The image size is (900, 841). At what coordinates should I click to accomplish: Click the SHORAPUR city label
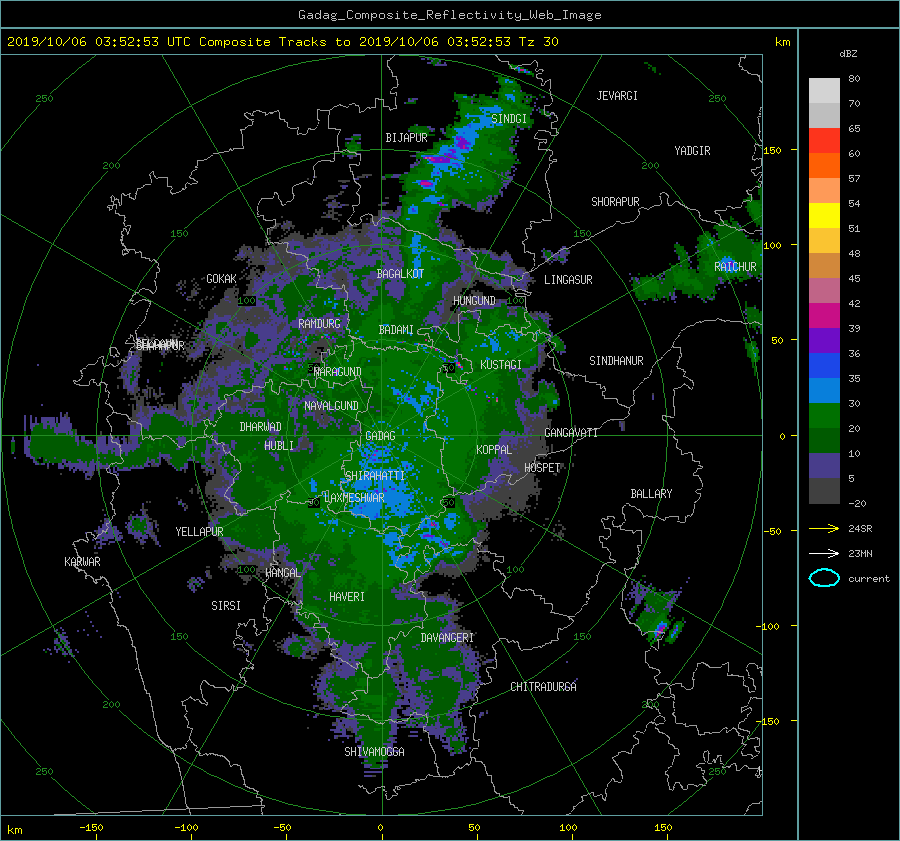[x=615, y=202]
